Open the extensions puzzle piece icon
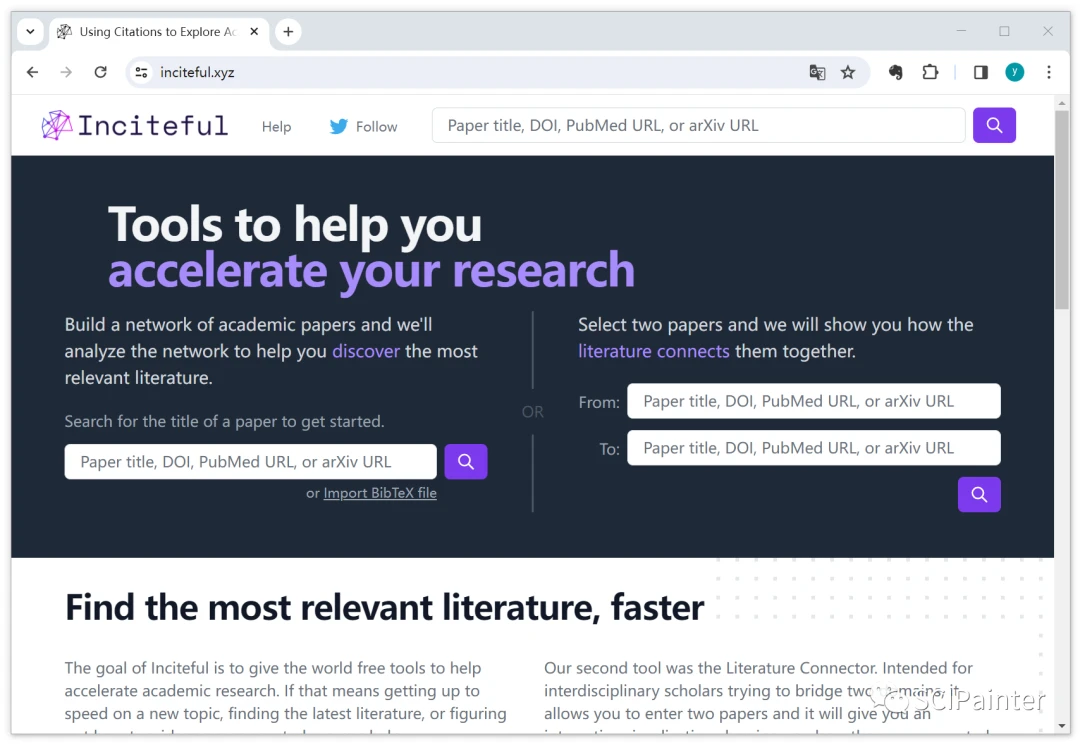This screenshot has height=745, width=1080. click(930, 72)
